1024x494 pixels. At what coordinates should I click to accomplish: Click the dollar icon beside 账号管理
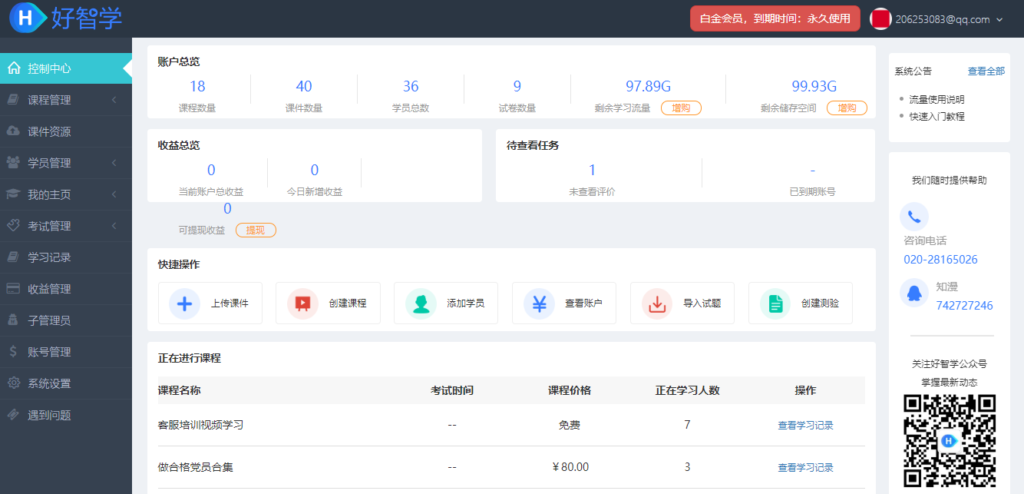click(x=12, y=352)
